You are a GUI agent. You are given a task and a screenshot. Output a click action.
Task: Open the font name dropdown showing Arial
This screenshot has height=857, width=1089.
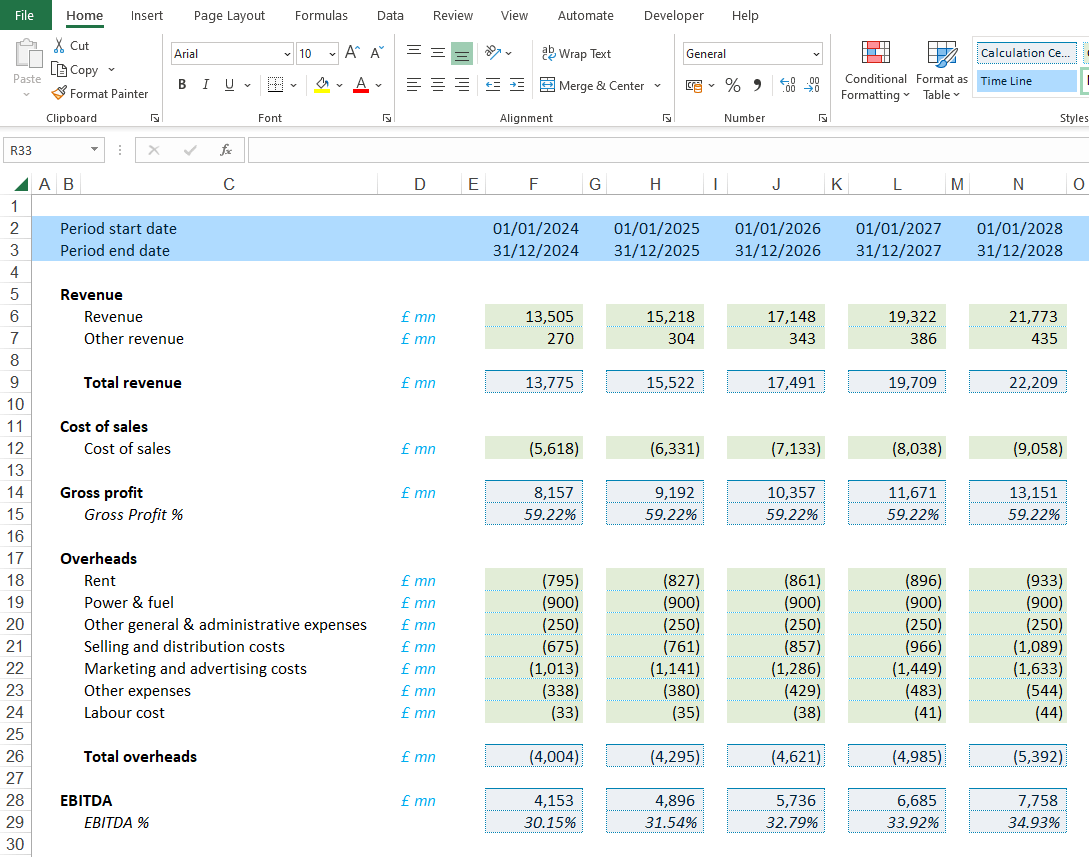[x=288, y=54]
